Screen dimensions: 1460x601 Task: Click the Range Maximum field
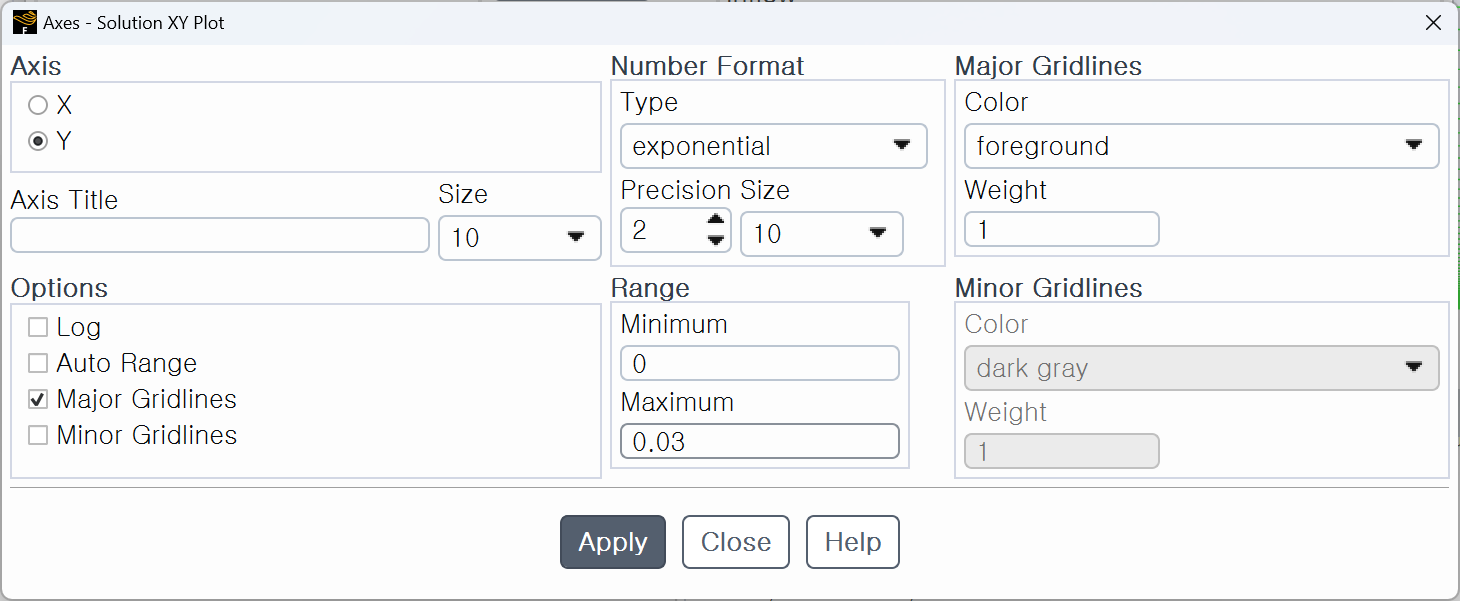coord(759,441)
